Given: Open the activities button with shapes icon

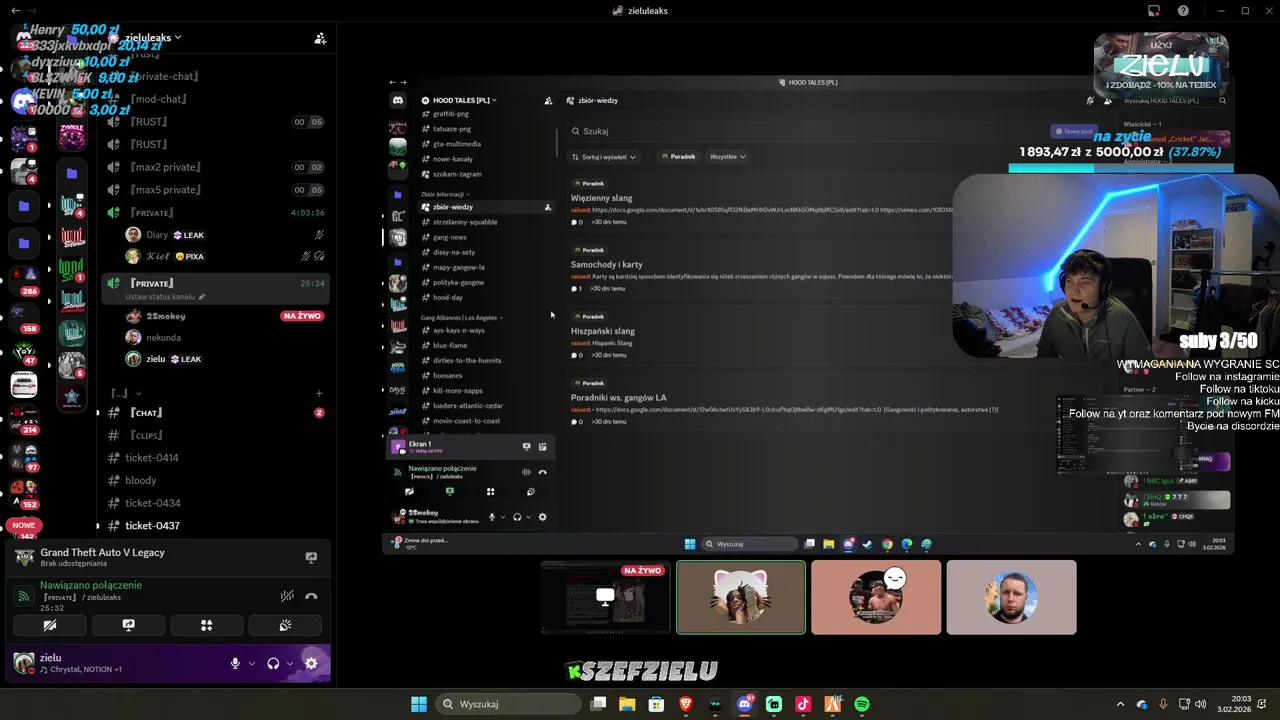Looking at the screenshot, I should (206, 625).
